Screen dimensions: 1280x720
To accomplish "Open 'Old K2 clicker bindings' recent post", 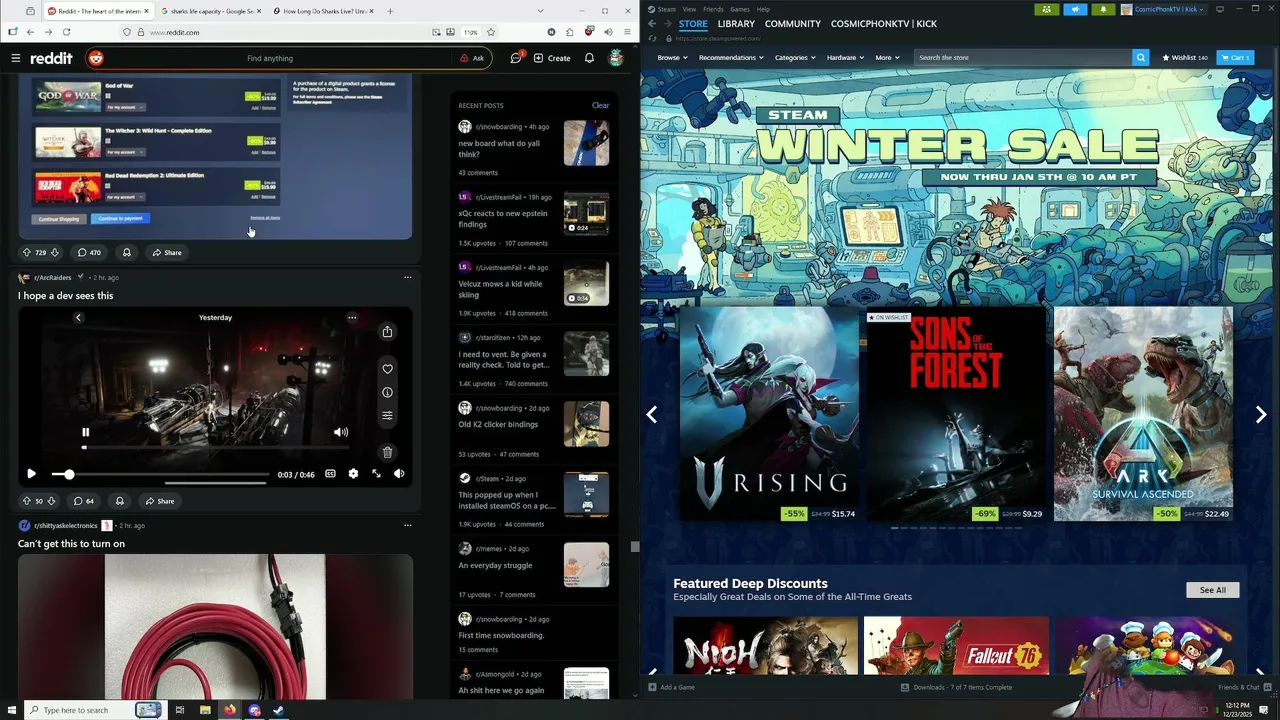I will coord(498,424).
